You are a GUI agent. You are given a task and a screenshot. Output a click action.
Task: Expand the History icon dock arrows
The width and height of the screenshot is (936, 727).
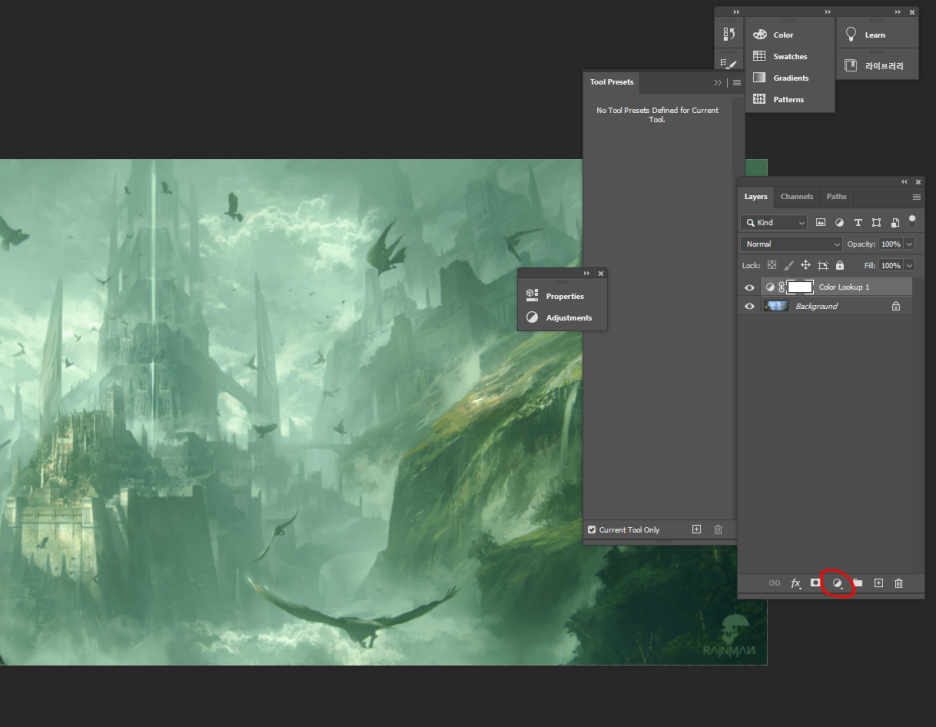(x=736, y=12)
